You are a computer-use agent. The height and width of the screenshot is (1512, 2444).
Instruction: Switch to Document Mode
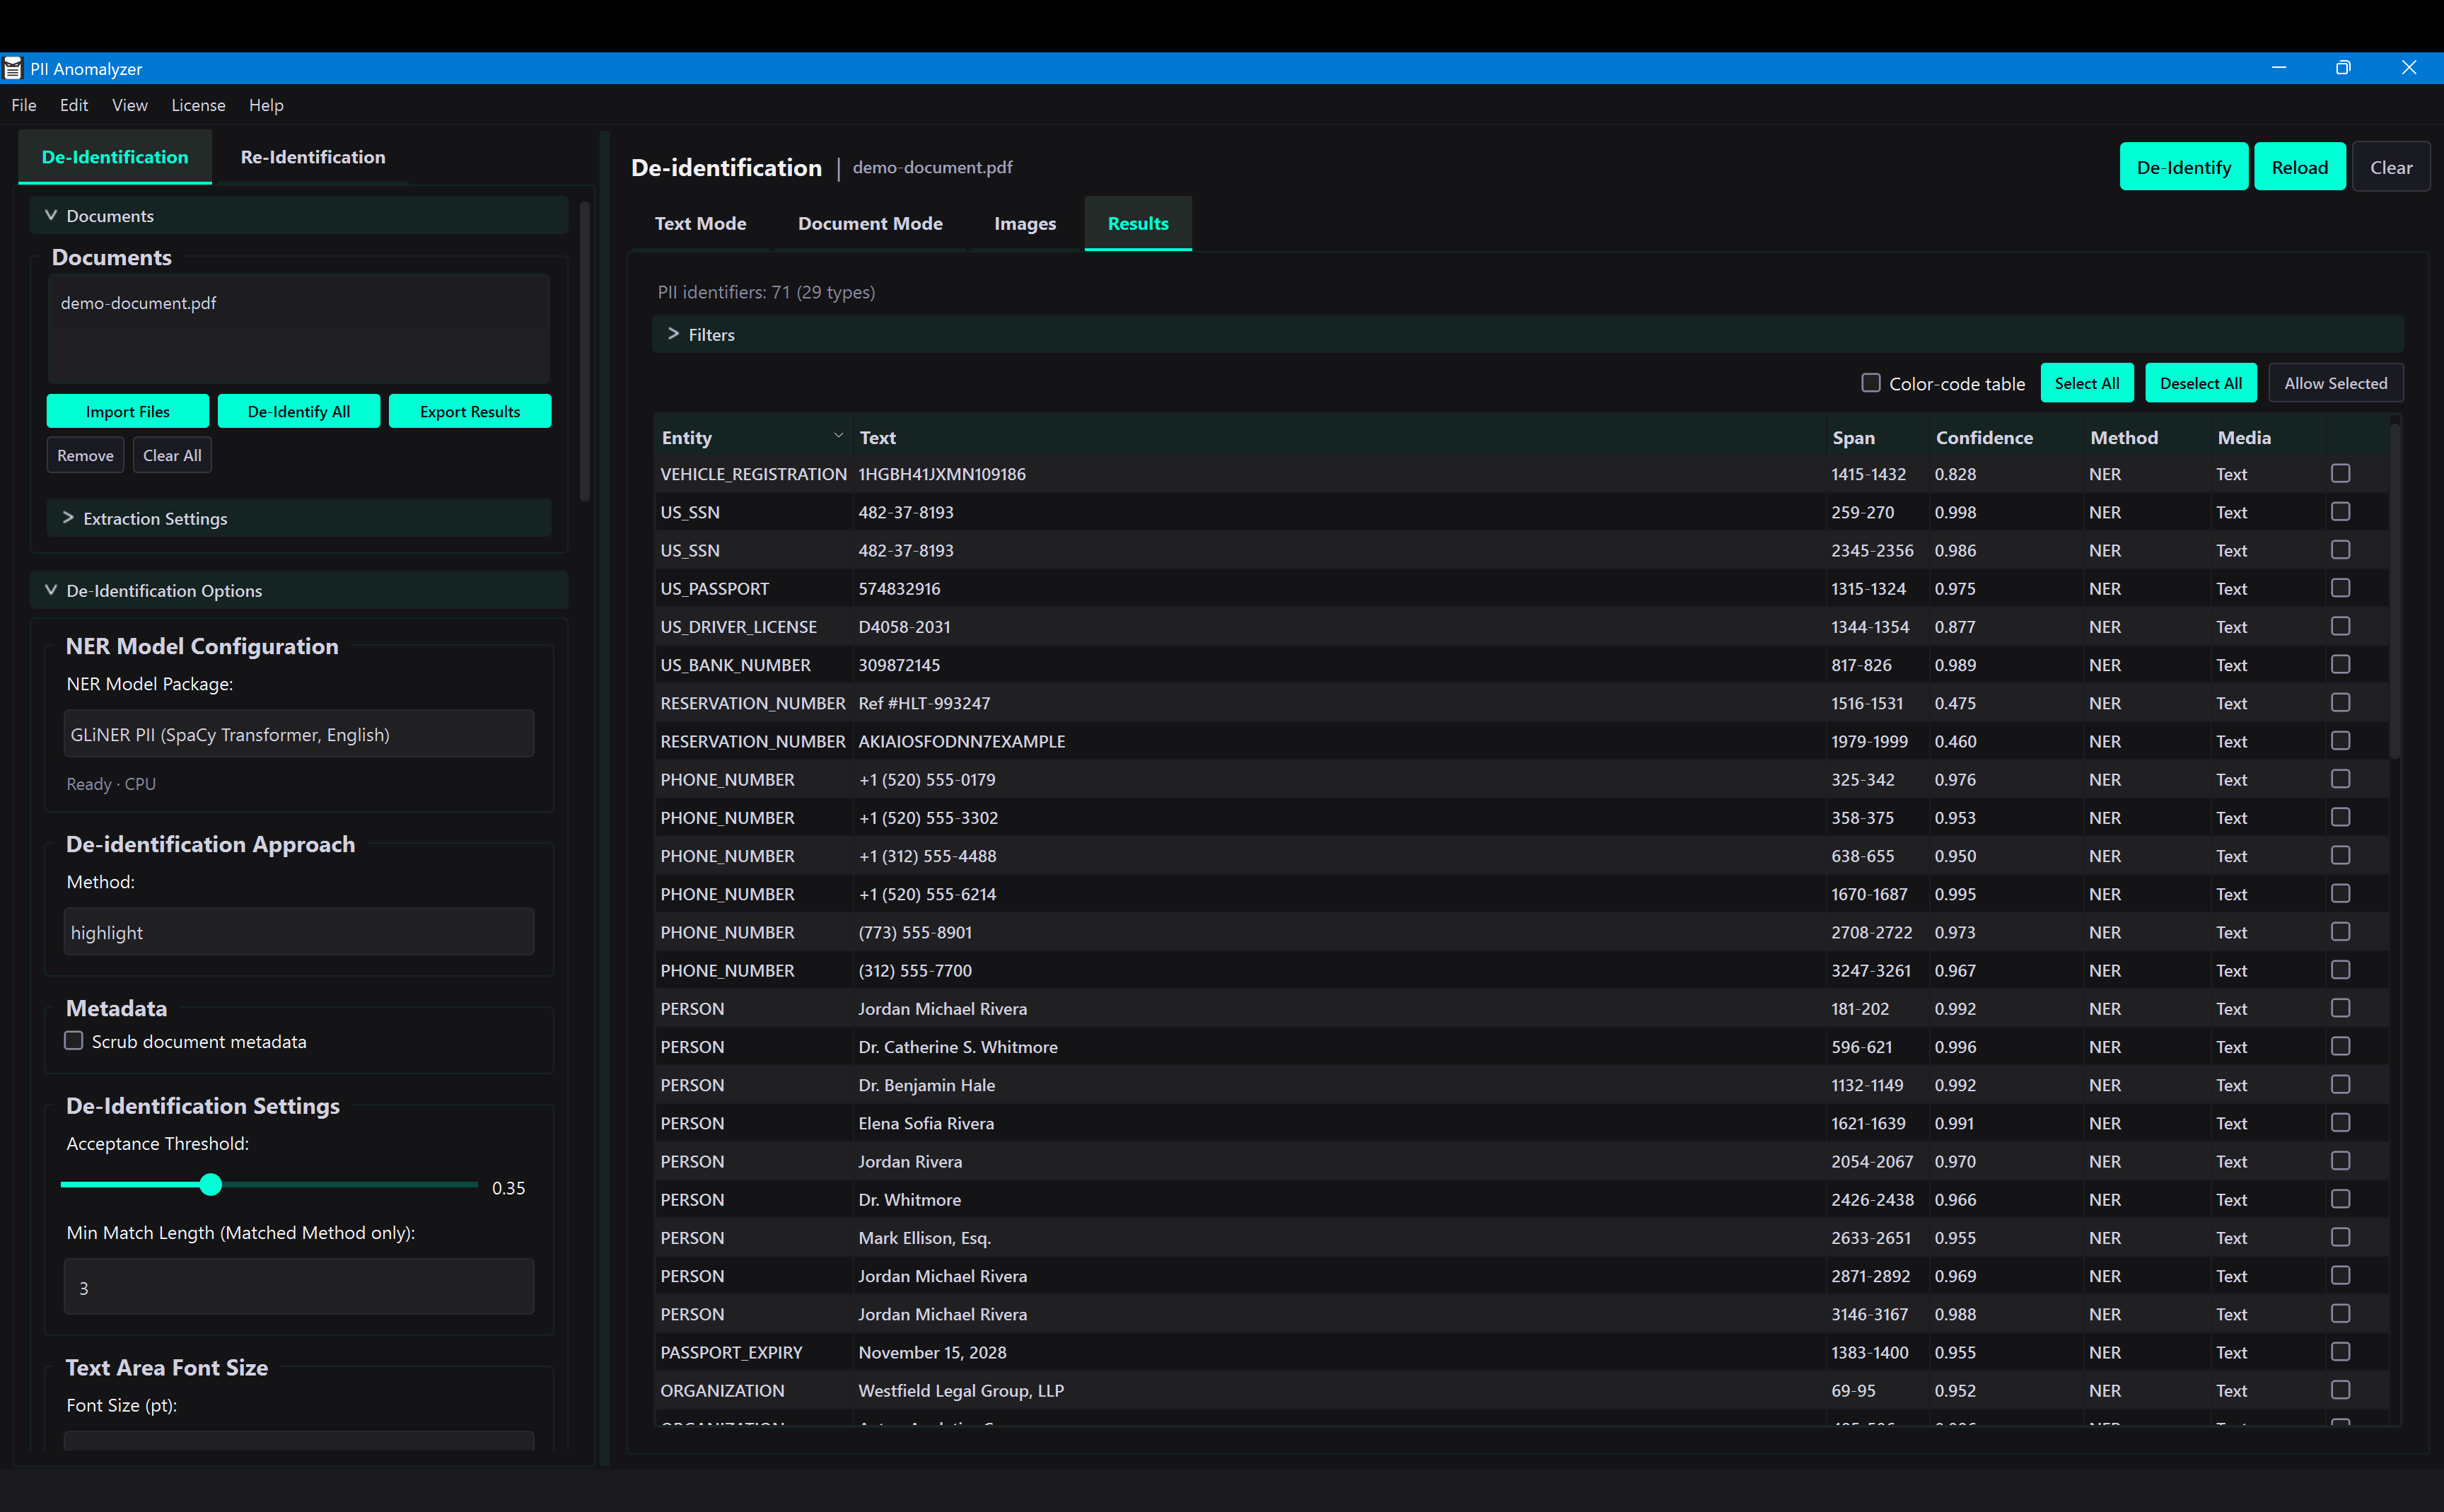pos(869,223)
